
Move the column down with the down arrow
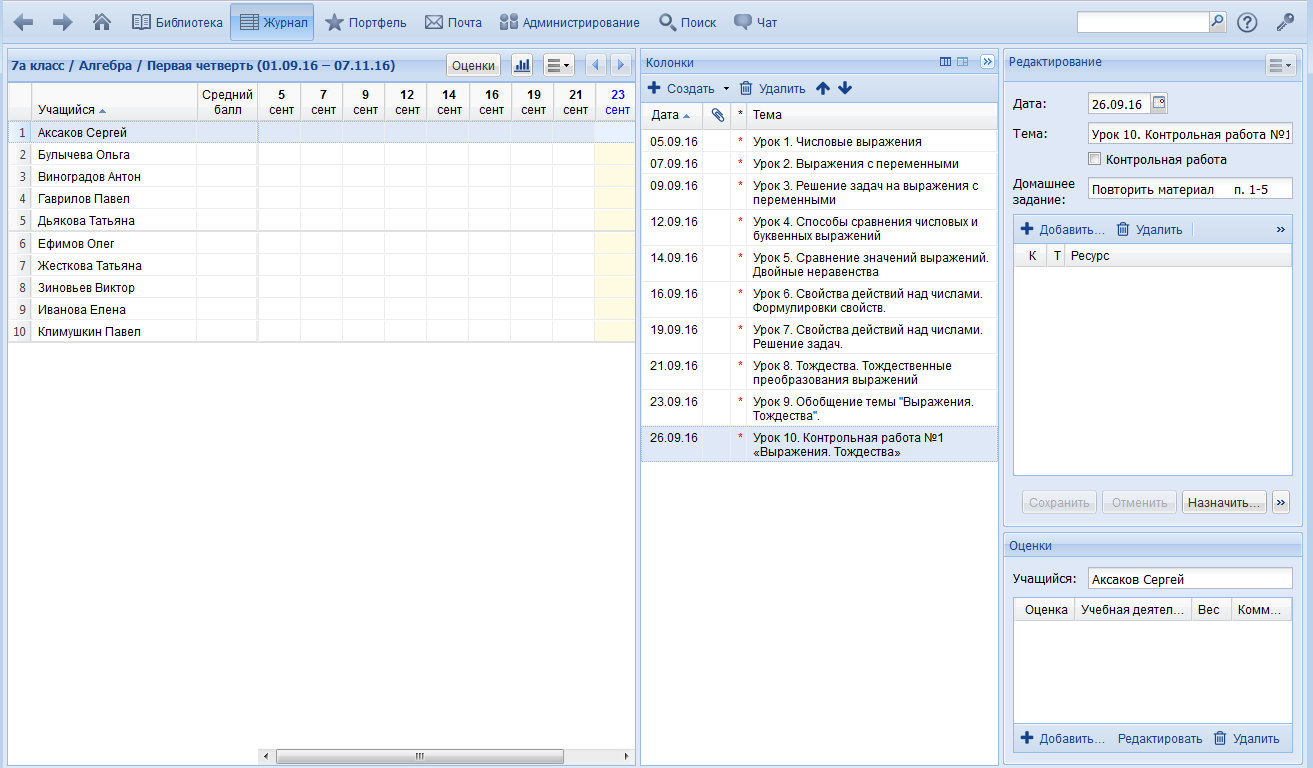(845, 88)
